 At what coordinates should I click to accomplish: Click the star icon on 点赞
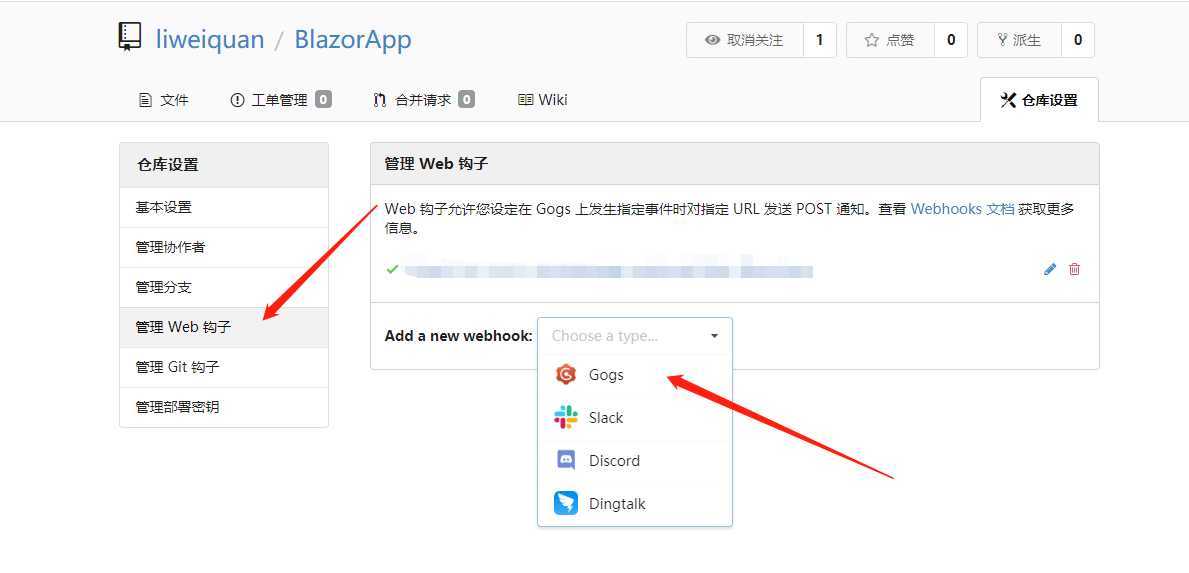point(872,40)
